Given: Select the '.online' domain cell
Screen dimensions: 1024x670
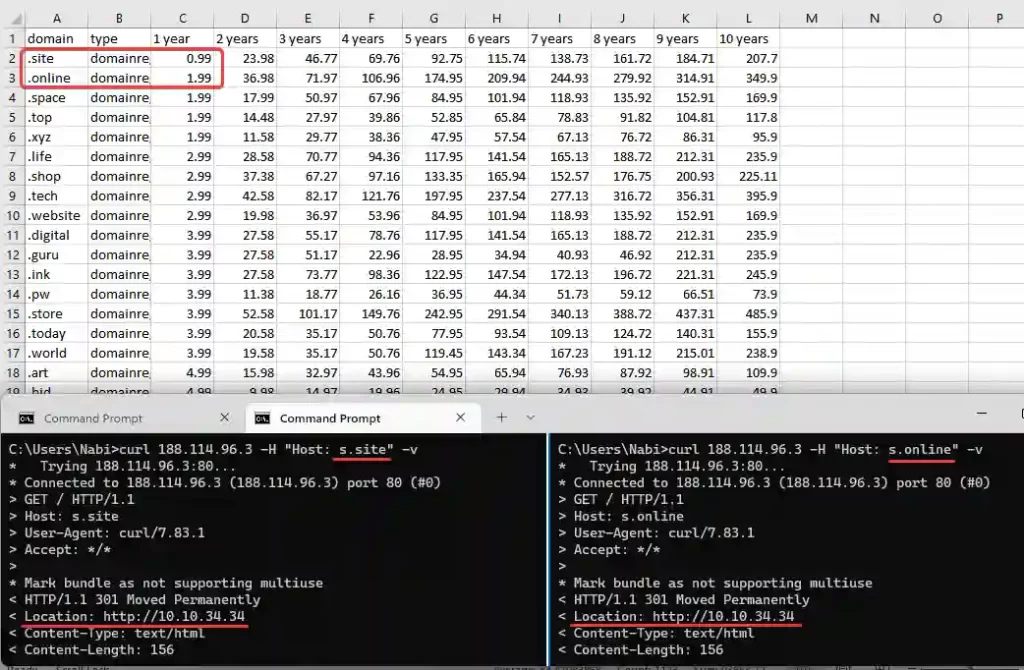Looking at the screenshot, I should pyautogui.click(x=56, y=78).
